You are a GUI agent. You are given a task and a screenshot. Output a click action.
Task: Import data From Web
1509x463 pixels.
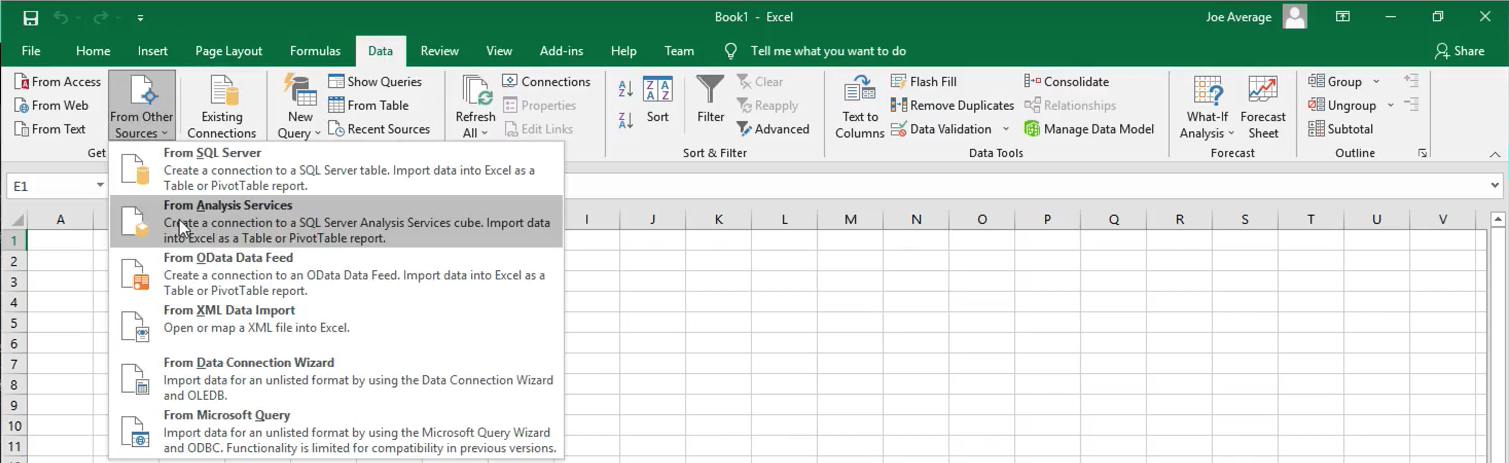(x=52, y=105)
